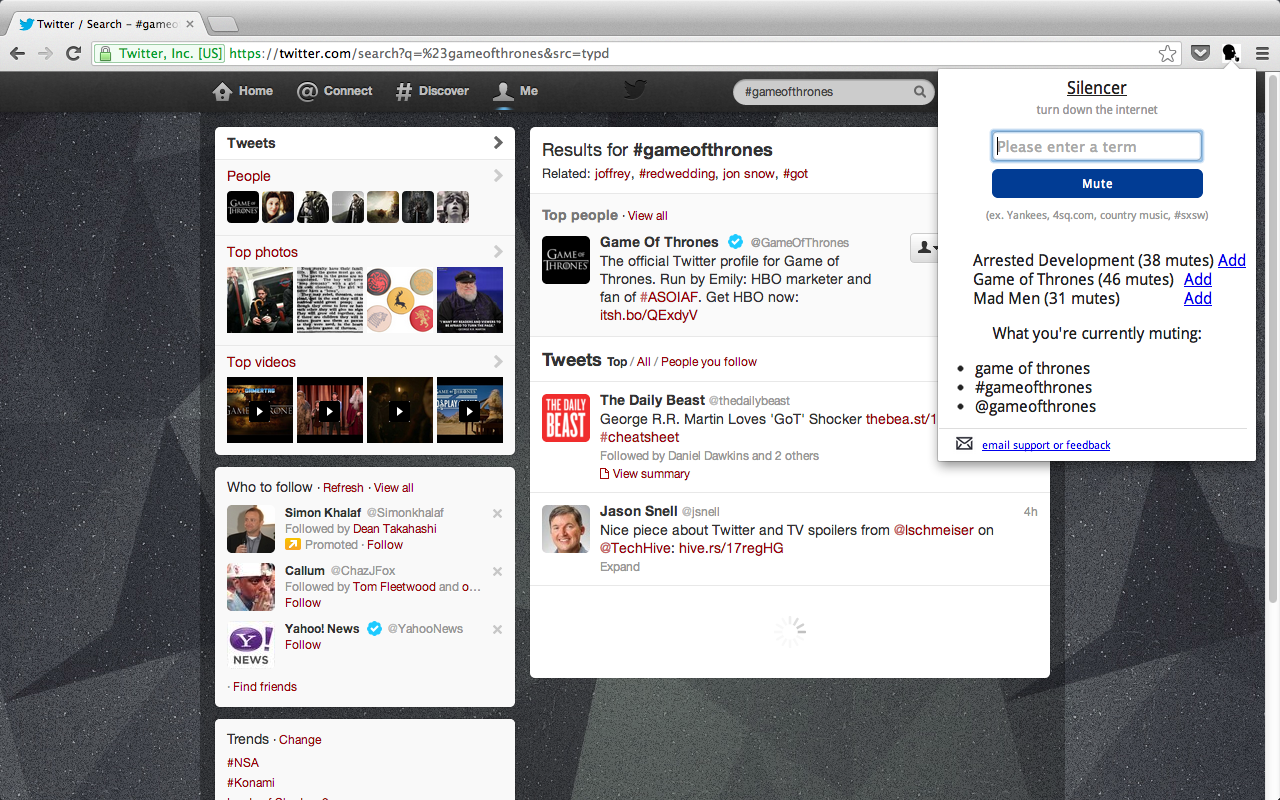Click email support or feedback link
1280x800 pixels.
pyautogui.click(x=1046, y=445)
